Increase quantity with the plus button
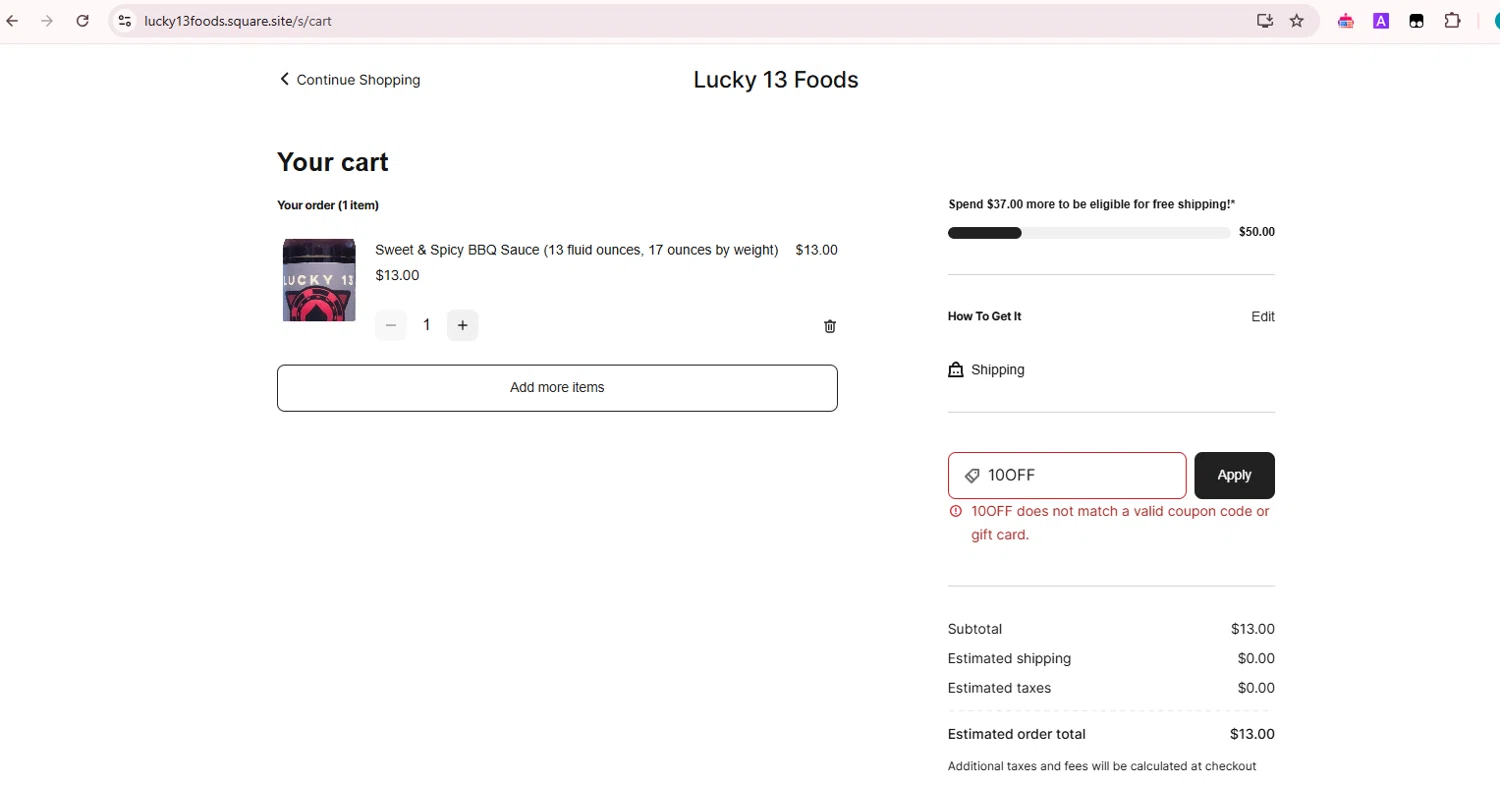The image size is (1500, 791). coord(462,325)
